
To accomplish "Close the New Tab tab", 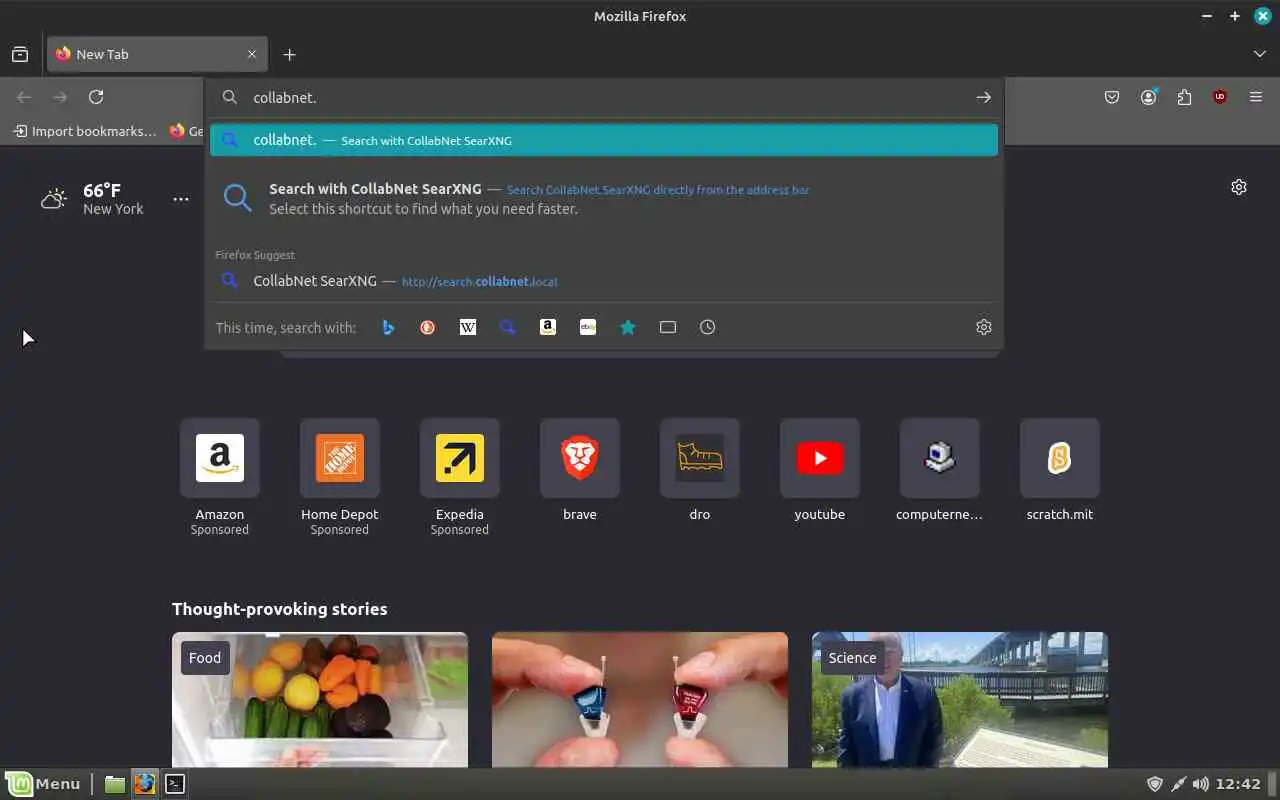I will (x=252, y=54).
